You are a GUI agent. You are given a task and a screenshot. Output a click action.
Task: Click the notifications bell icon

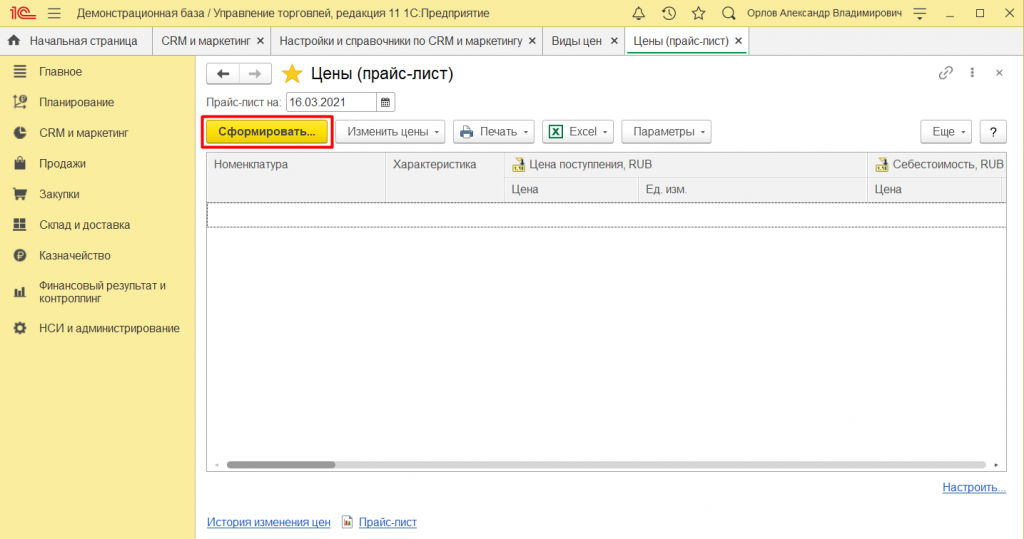tap(639, 13)
